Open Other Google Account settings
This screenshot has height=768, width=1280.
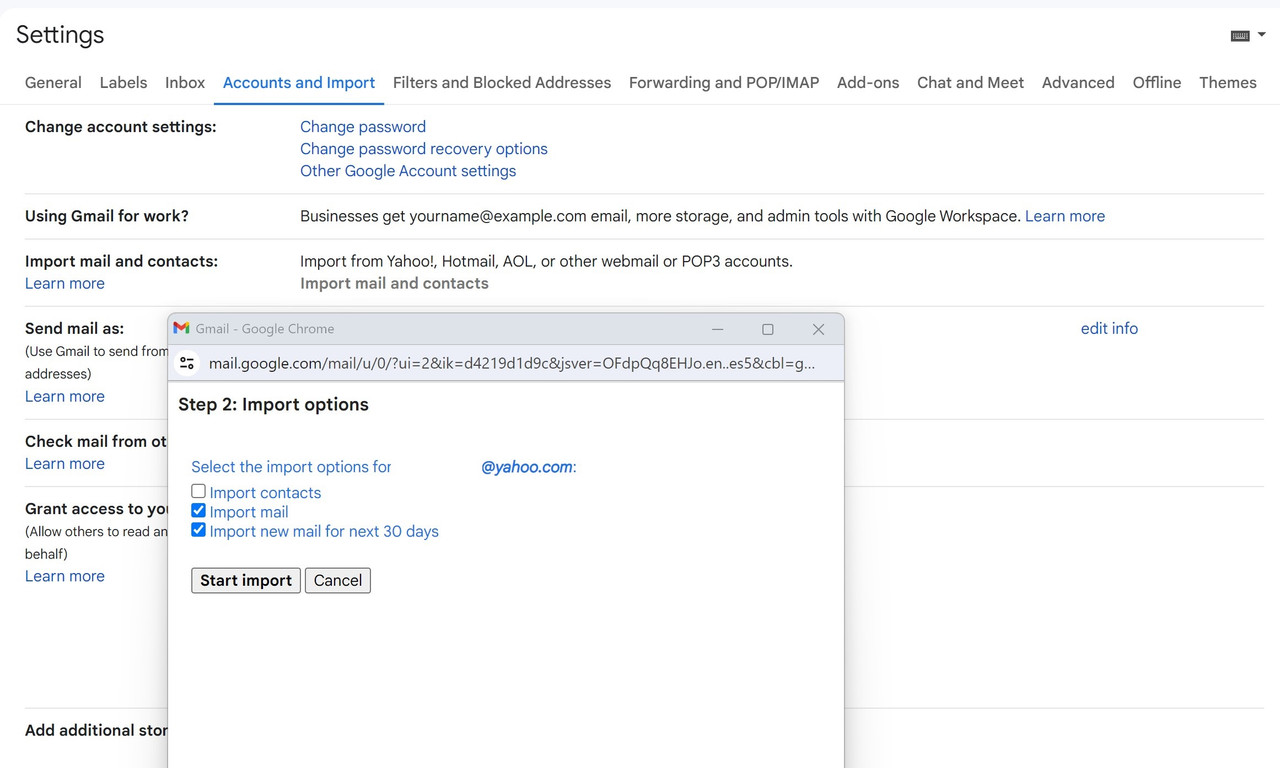[x=407, y=170]
